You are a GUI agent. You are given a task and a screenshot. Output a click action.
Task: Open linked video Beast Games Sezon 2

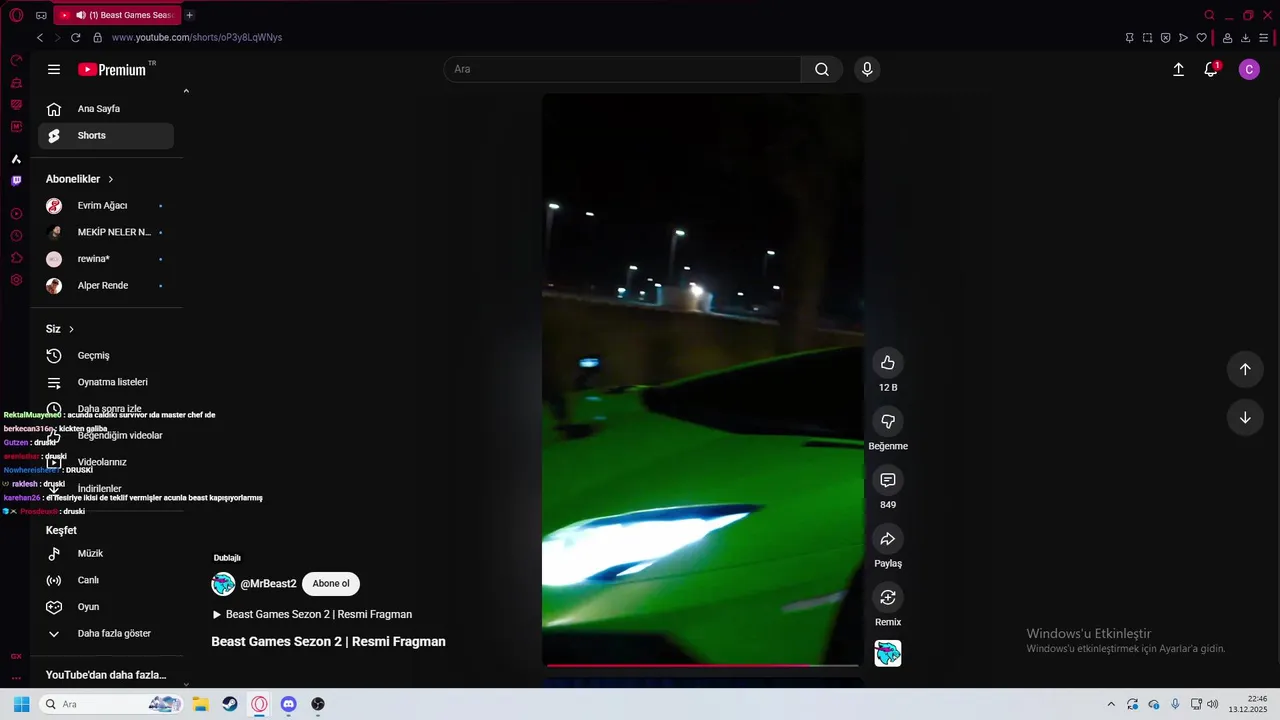pyautogui.click(x=312, y=615)
